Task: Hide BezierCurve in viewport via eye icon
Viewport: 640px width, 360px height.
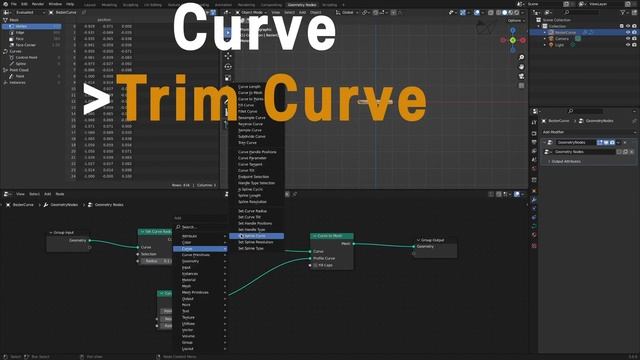Action: pos(628,32)
